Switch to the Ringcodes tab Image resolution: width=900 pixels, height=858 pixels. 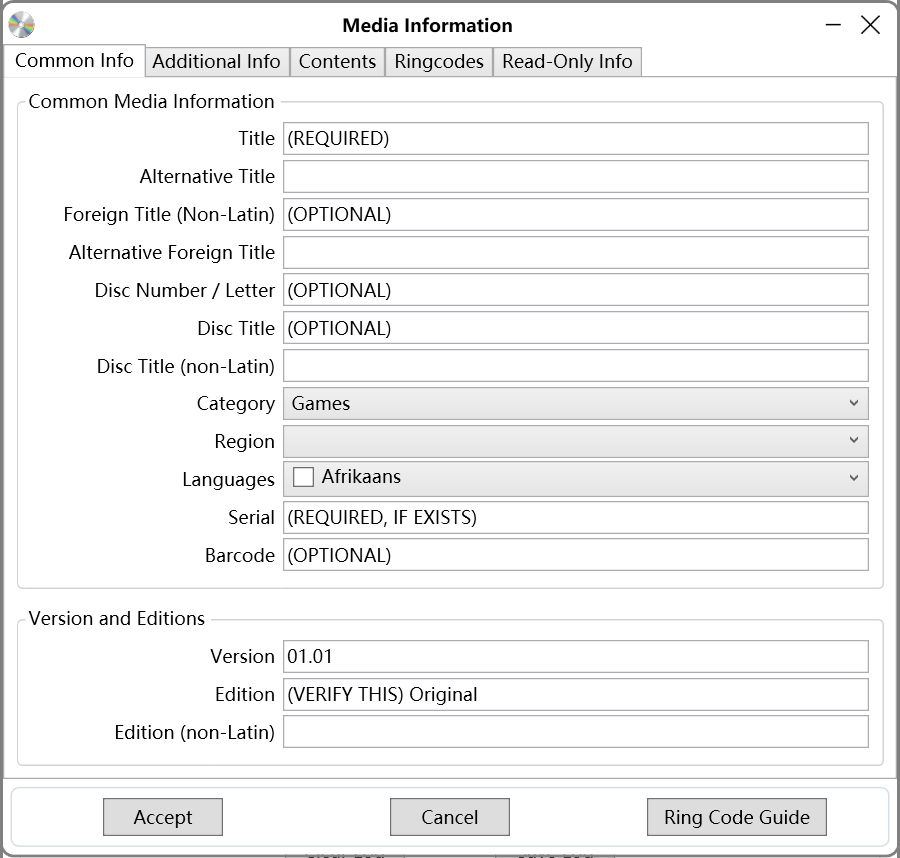tap(439, 61)
